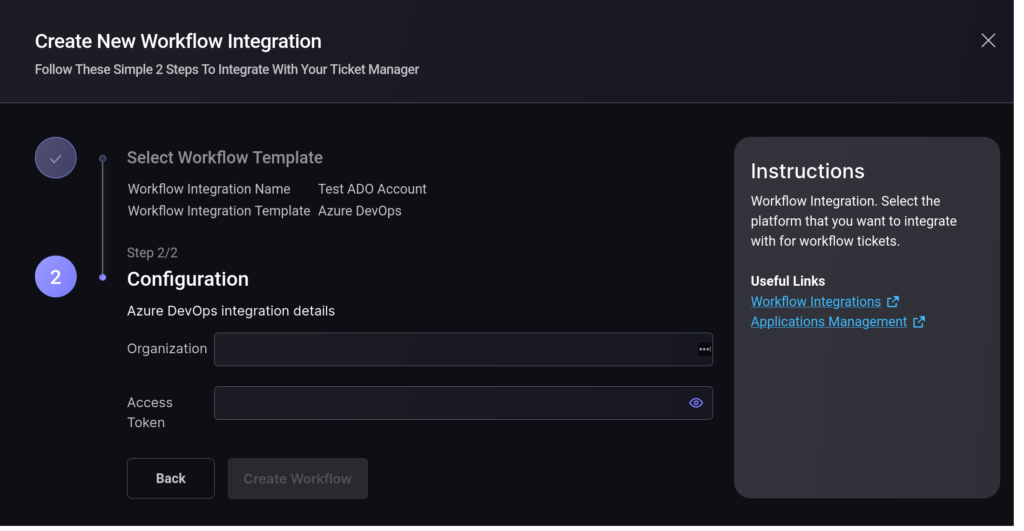
Task: Toggle Access Token visibility eye icon
Action: click(696, 403)
